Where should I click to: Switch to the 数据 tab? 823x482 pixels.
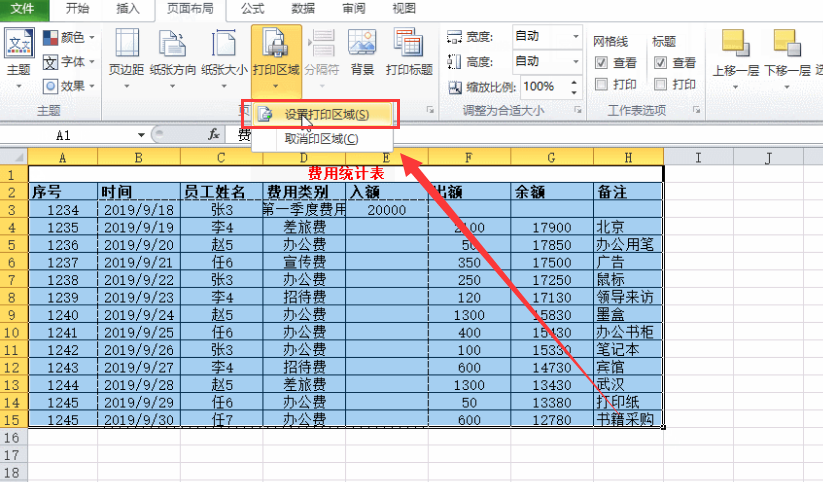(x=303, y=8)
